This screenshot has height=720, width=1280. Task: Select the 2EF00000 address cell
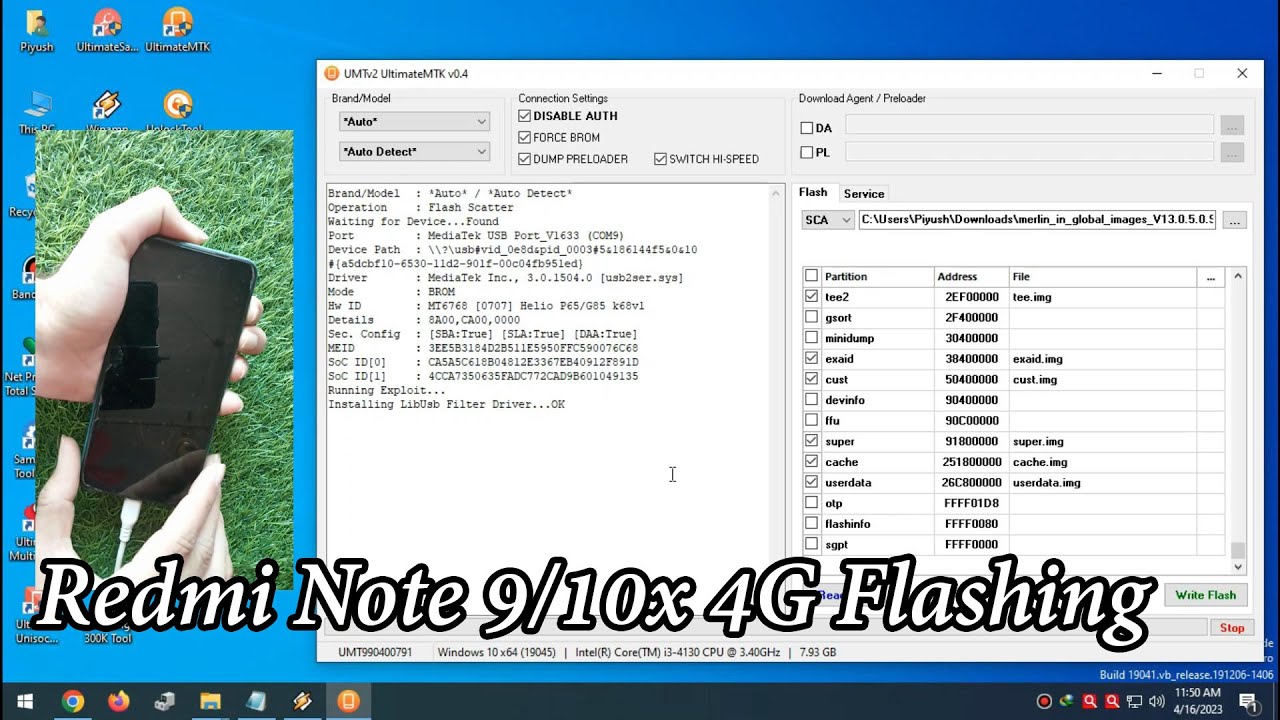pyautogui.click(x=971, y=297)
